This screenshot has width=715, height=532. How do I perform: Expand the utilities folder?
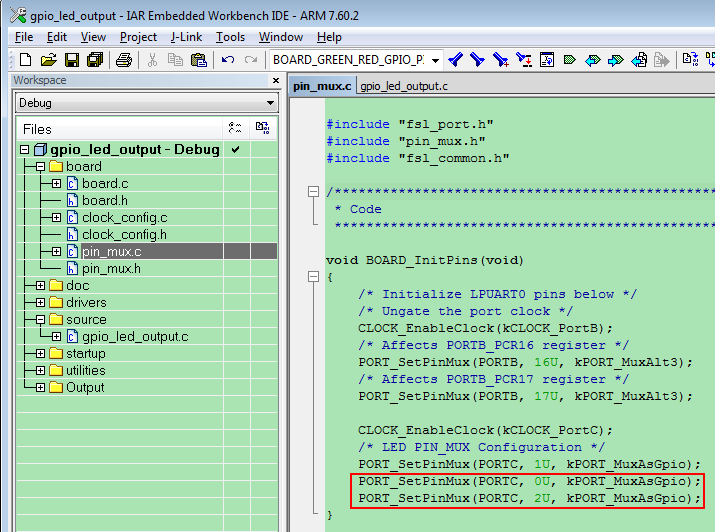(x=41, y=370)
